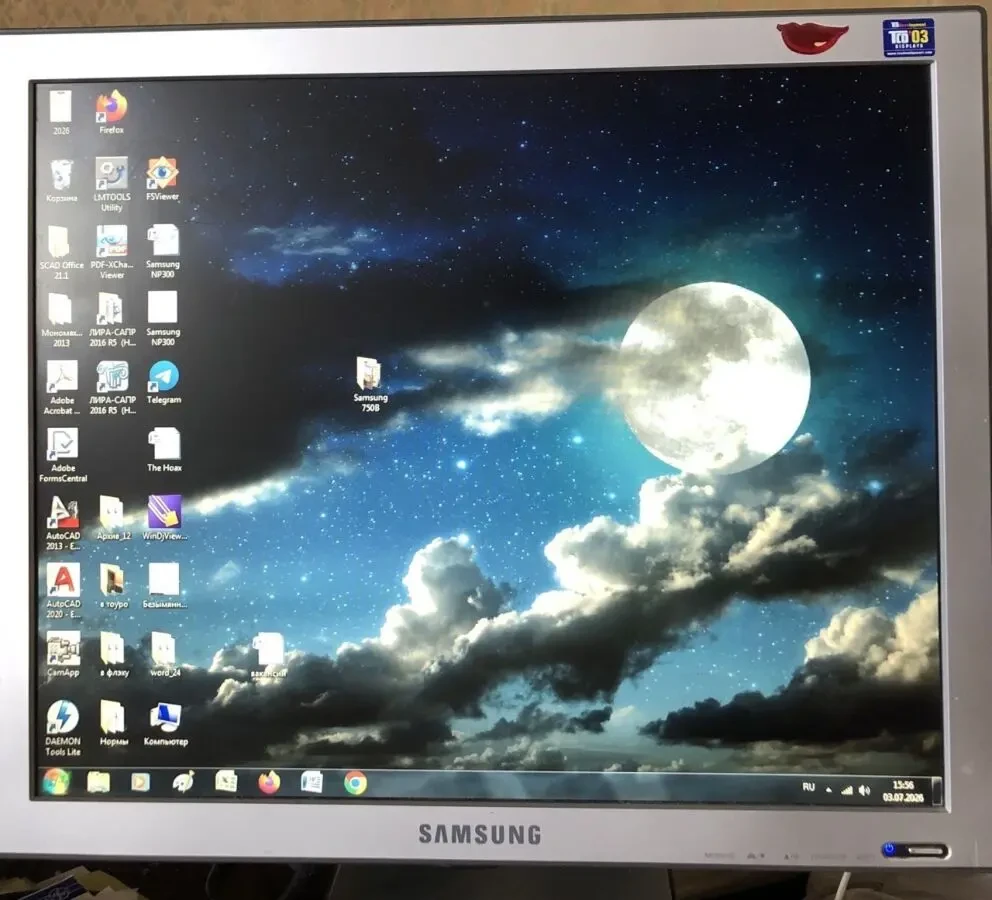Select the Архив_12 folder
Viewport: 992px width, 900px height.
tap(113, 517)
